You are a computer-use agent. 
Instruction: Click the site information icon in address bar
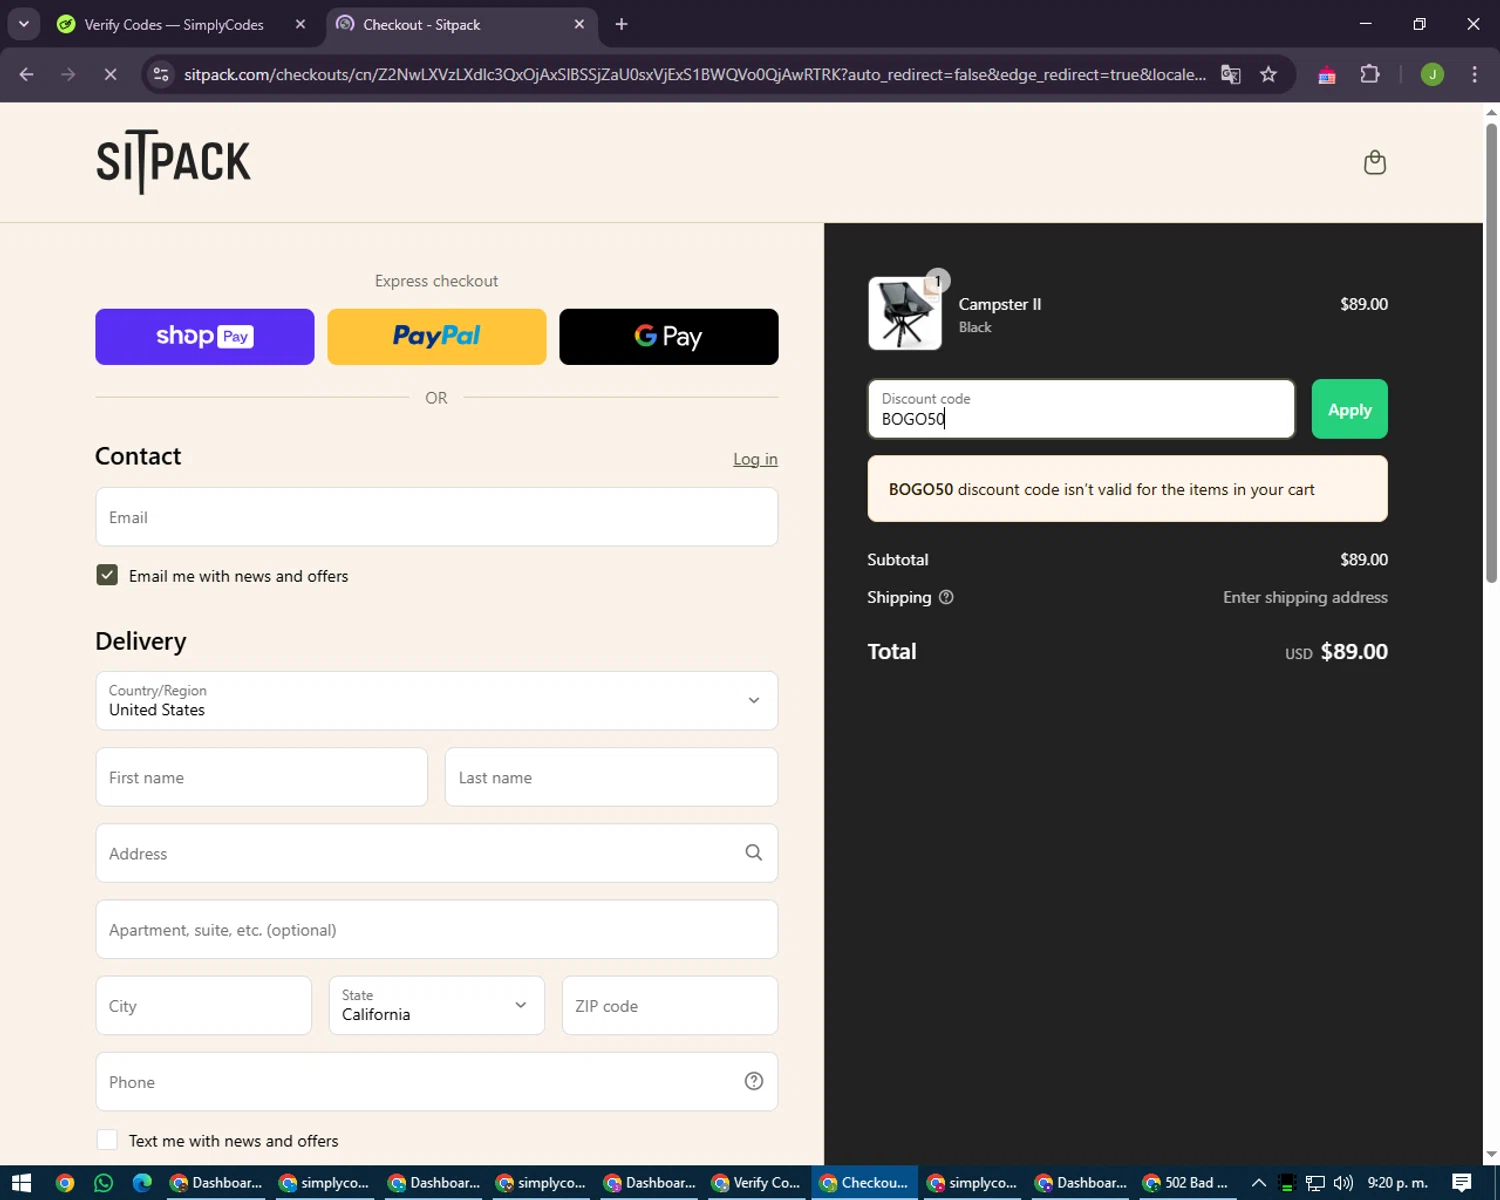click(161, 75)
